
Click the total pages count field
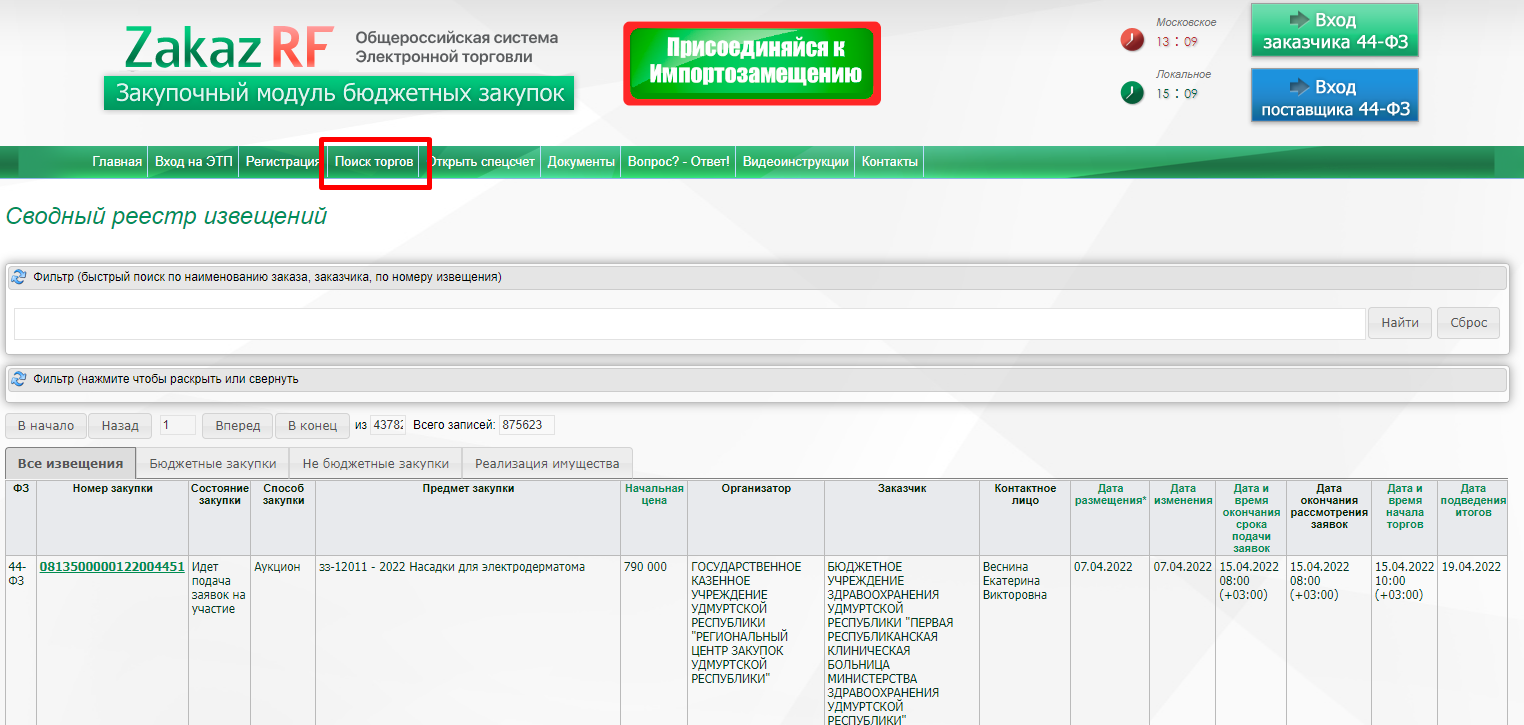387,425
